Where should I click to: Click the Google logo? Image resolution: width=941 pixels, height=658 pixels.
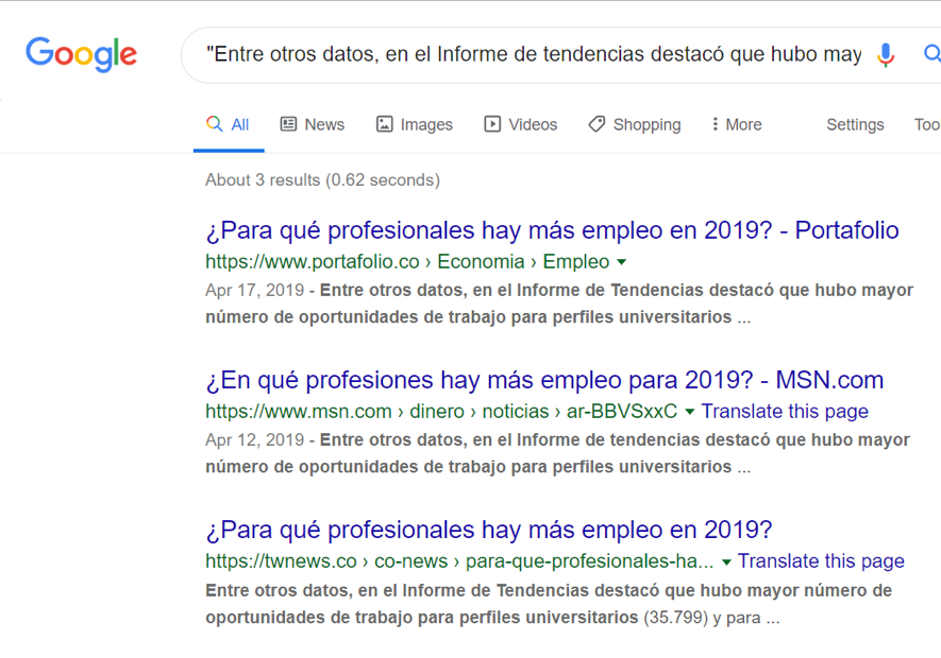click(81, 55)
